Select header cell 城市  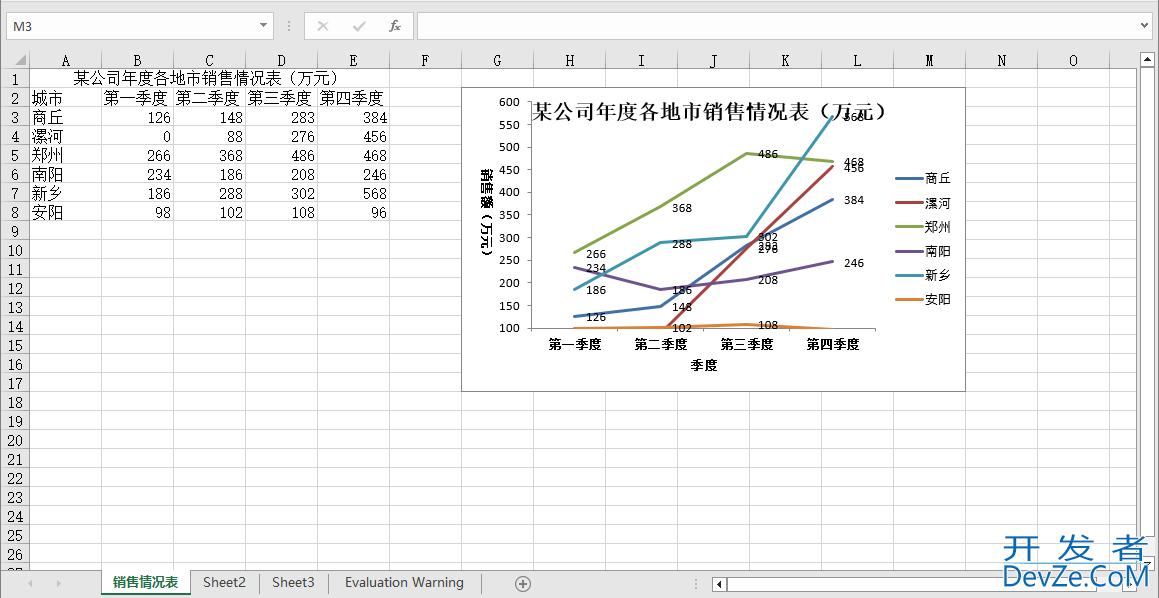(x=66, y=98)
